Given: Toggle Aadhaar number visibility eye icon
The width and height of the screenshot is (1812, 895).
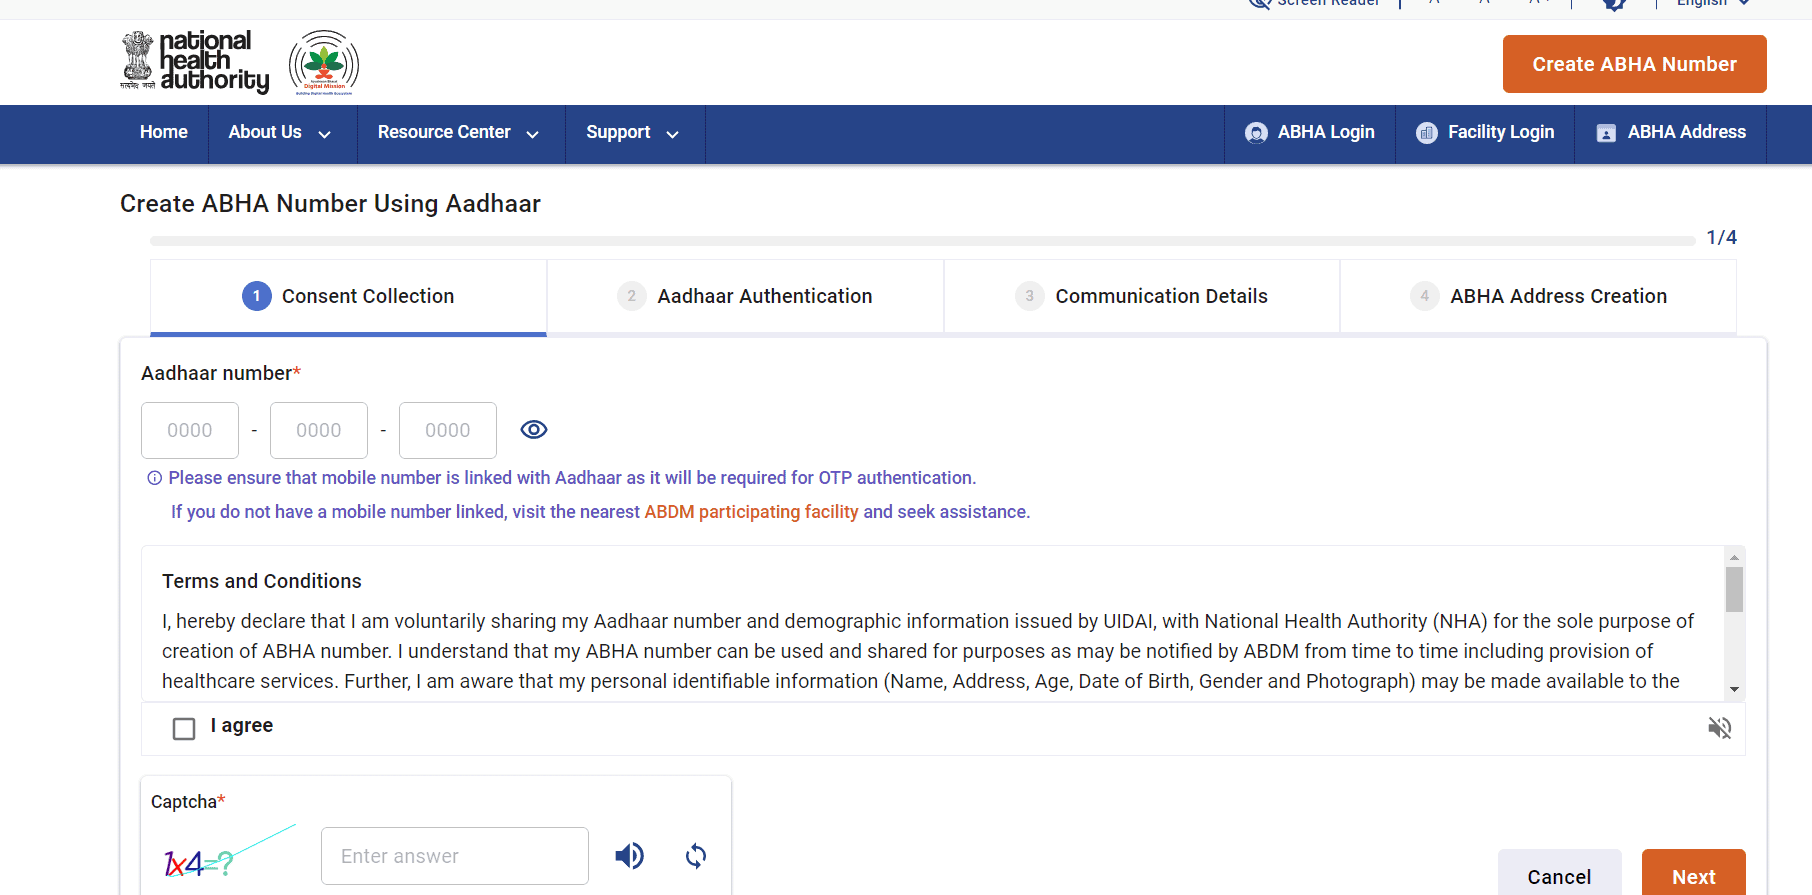Looking at the screenshot, I should 534,429.
